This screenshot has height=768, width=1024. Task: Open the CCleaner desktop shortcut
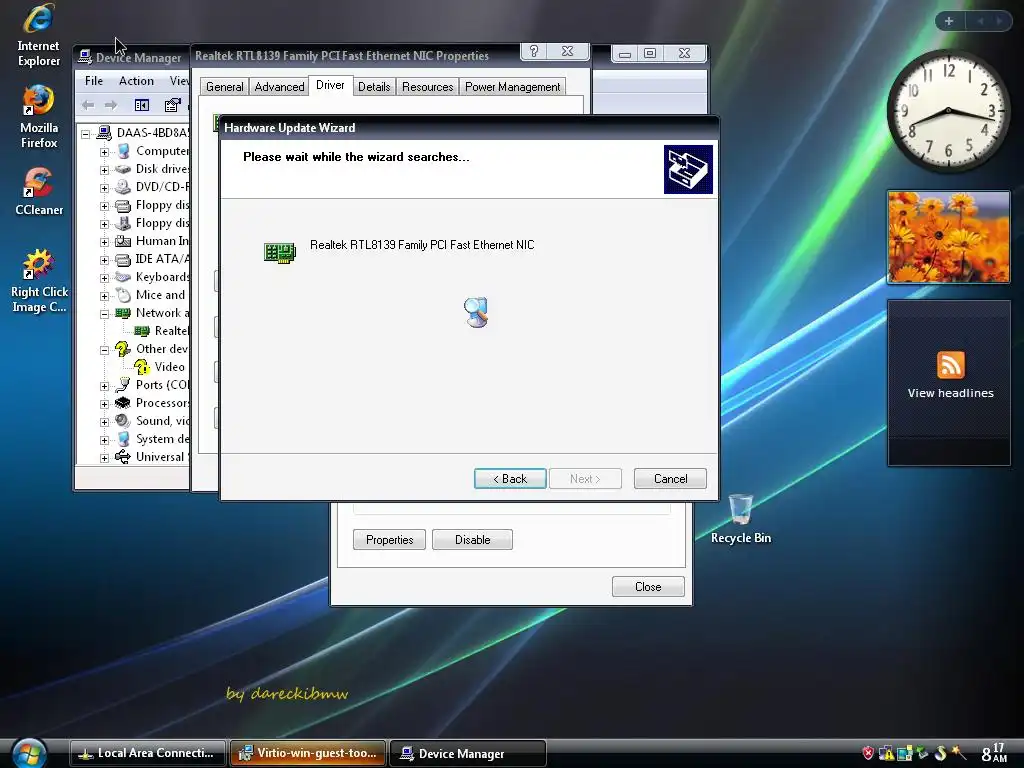click(x=39, y=191)
